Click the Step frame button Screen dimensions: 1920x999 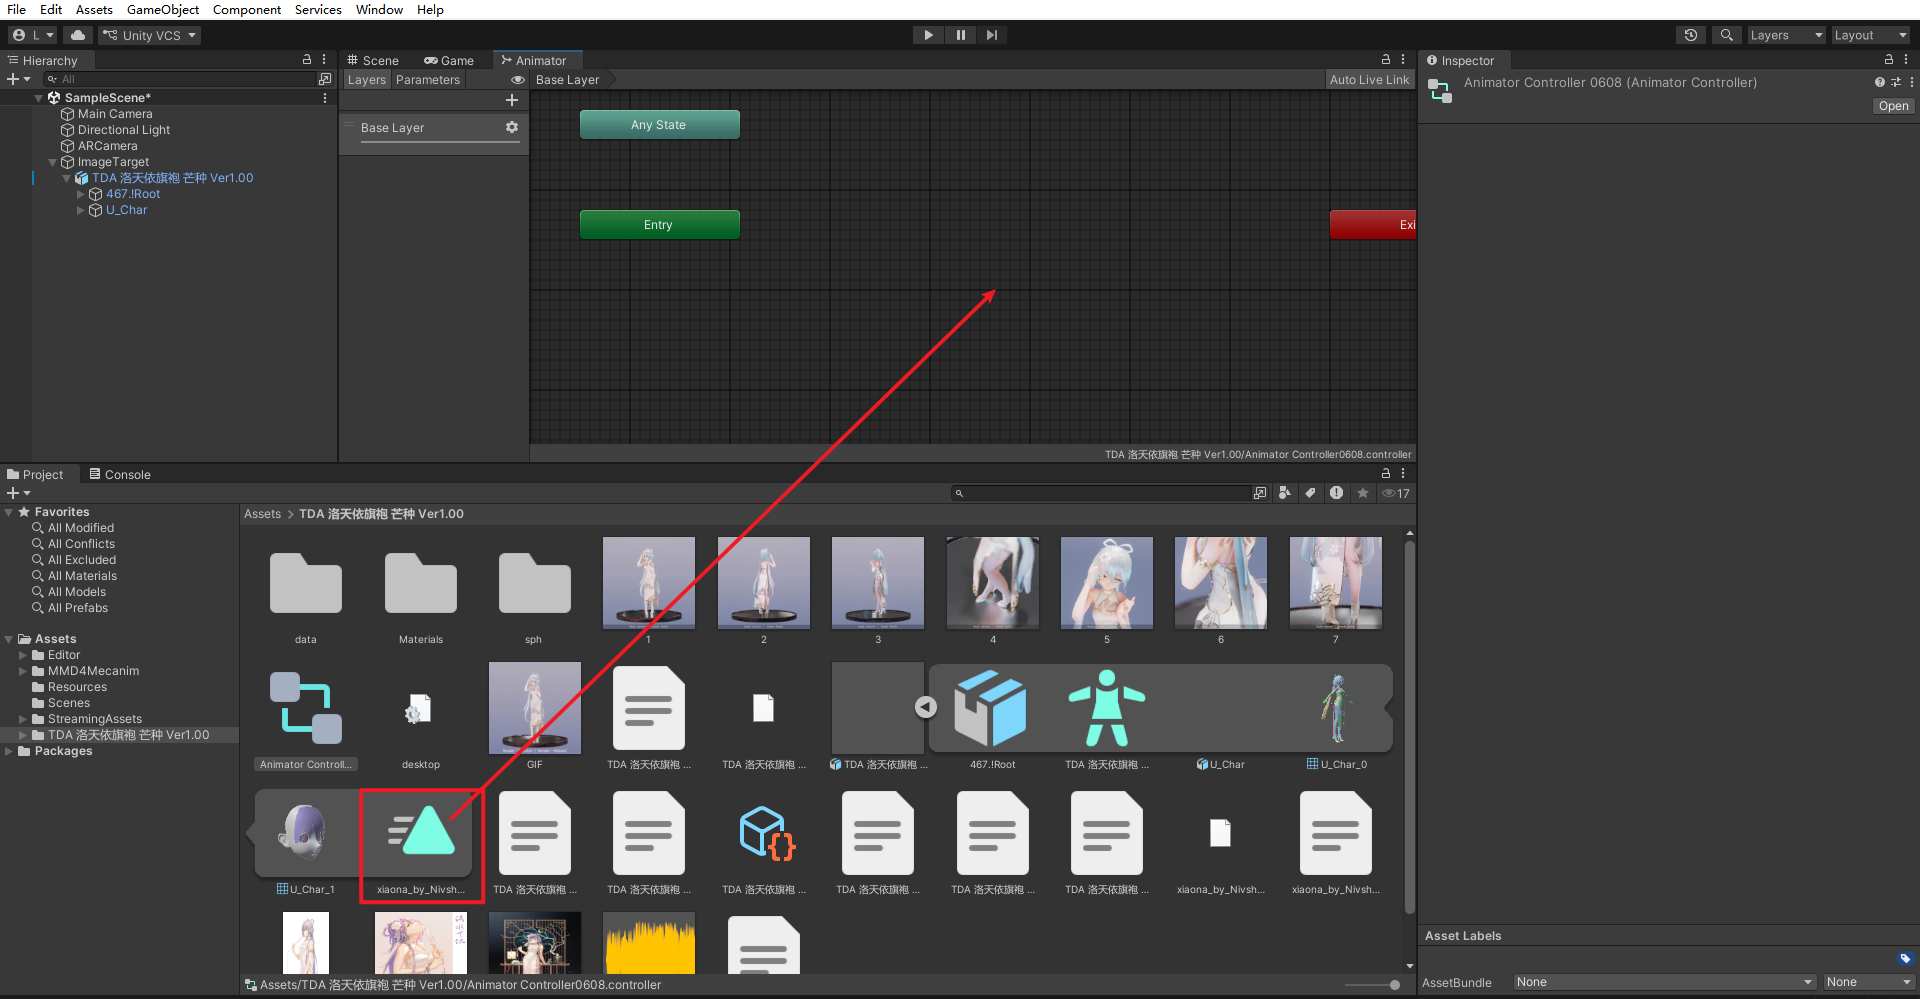pos(991,35)
